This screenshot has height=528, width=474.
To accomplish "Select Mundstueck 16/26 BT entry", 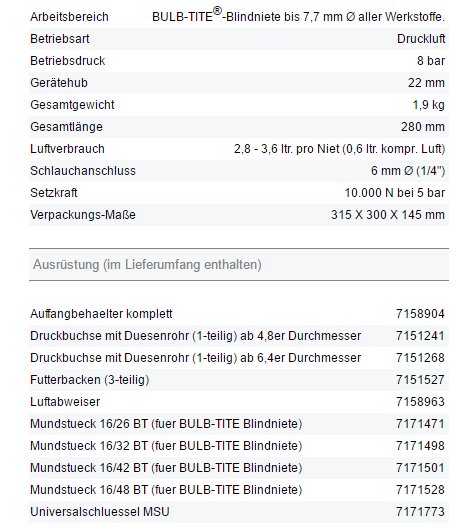I will pyautogui.click(x=166, y=424).
